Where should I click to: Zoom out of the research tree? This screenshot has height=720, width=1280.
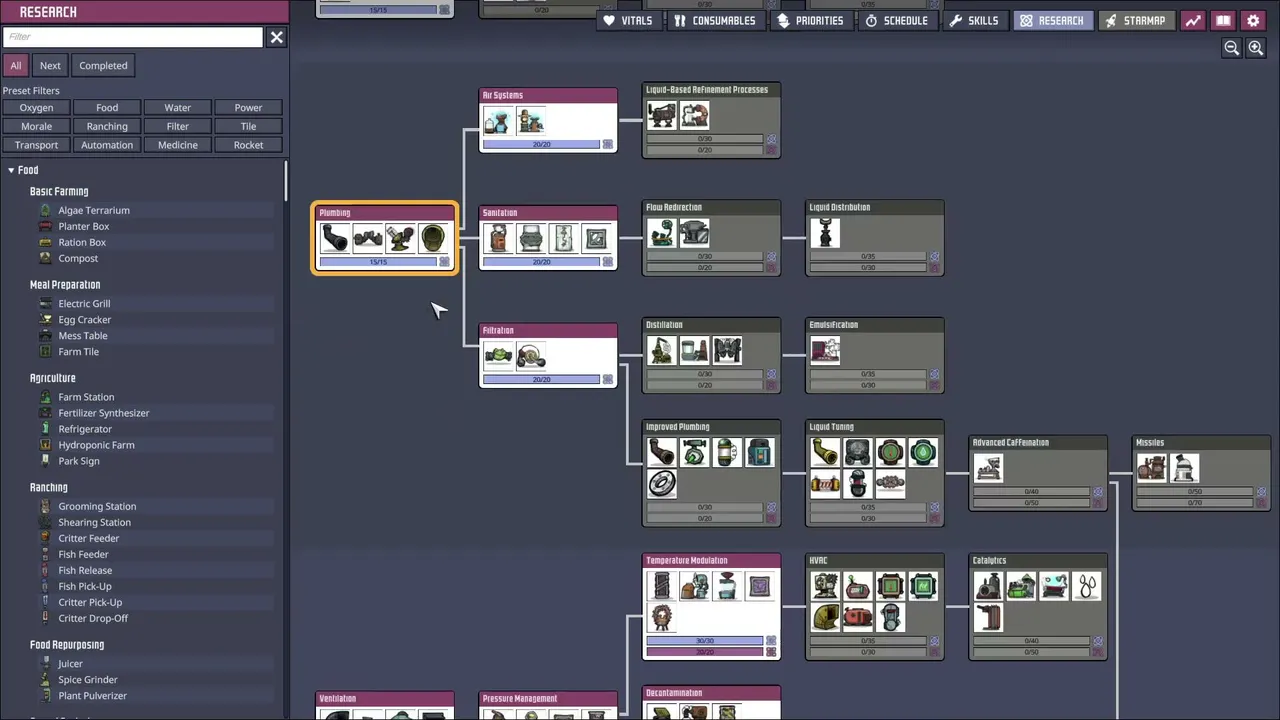click(x=1232, y=48)
